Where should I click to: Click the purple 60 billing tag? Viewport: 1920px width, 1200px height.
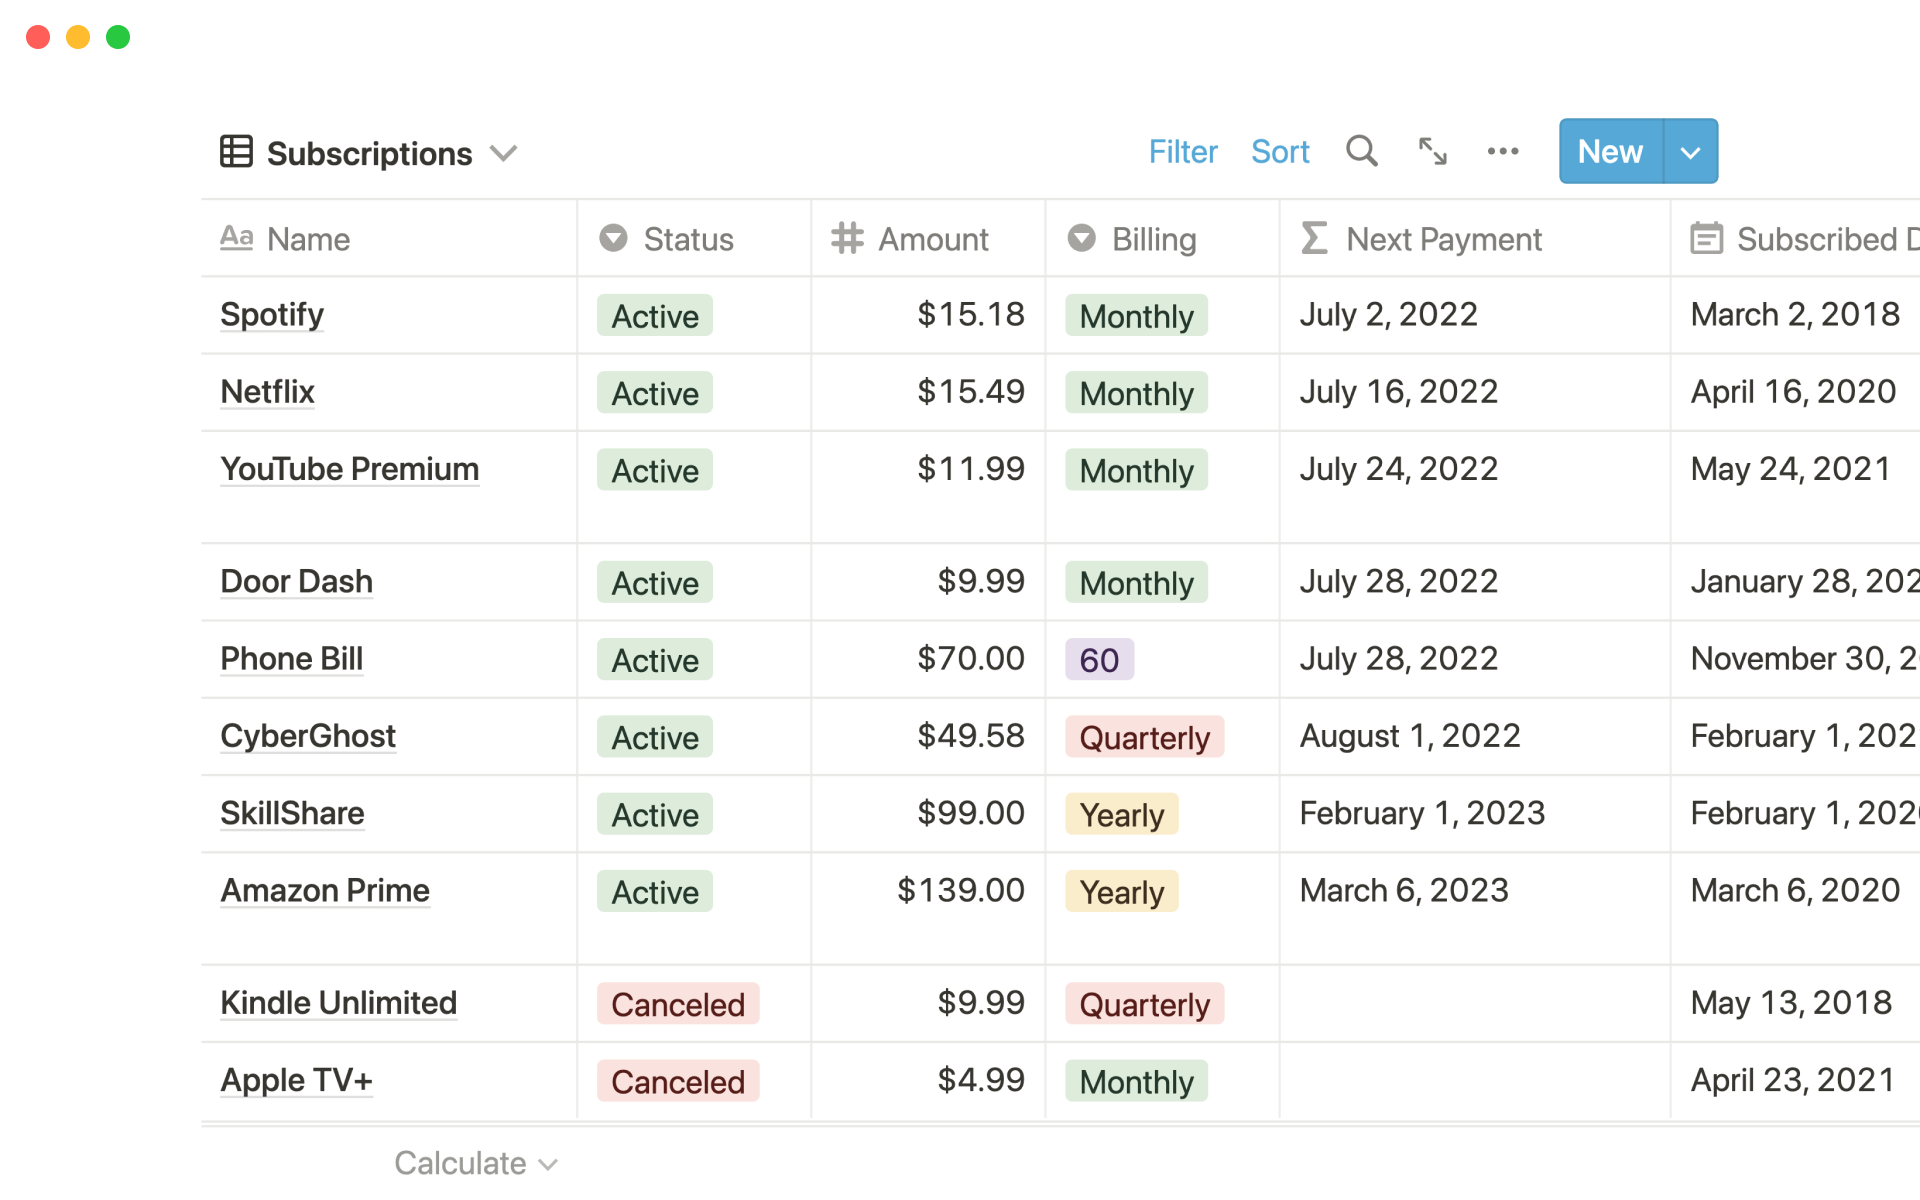[1098, 660]
